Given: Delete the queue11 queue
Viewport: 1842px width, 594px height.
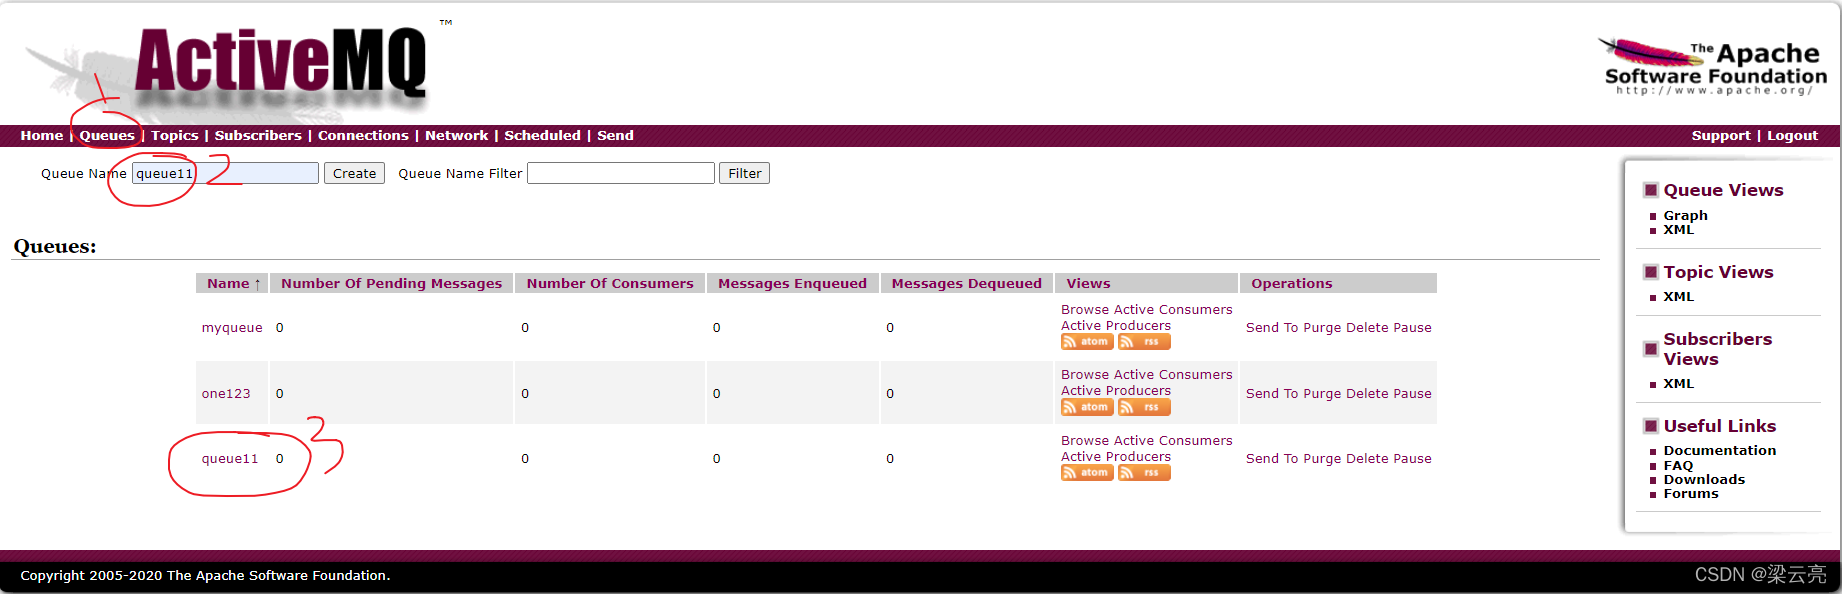Looking at the screenshot, I should (1367, 458).
